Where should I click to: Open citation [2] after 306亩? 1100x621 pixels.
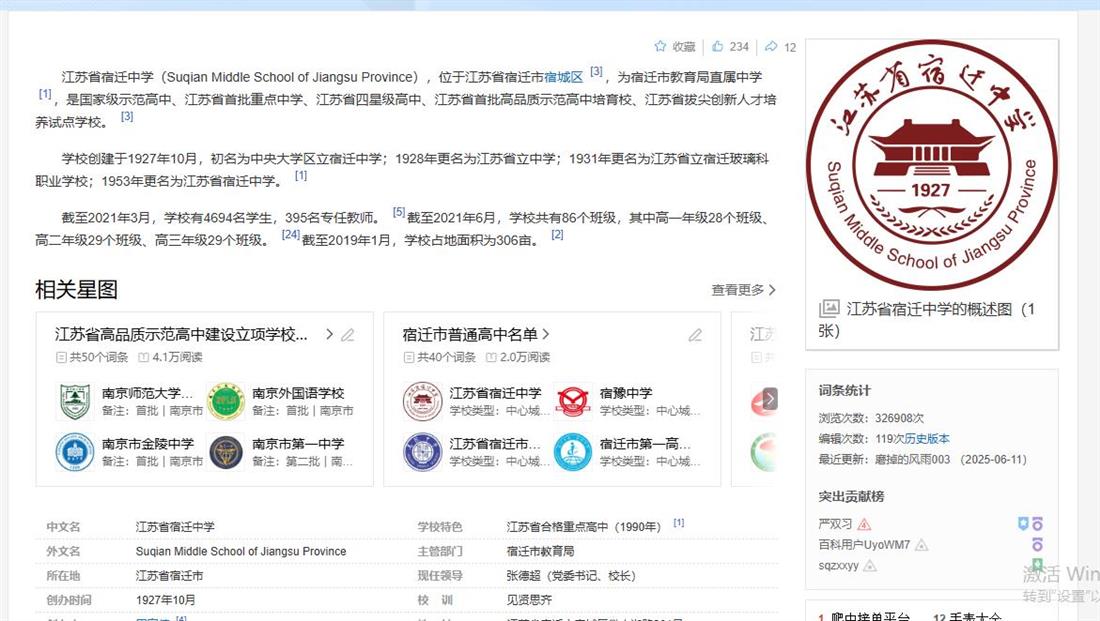click(557, 234)
